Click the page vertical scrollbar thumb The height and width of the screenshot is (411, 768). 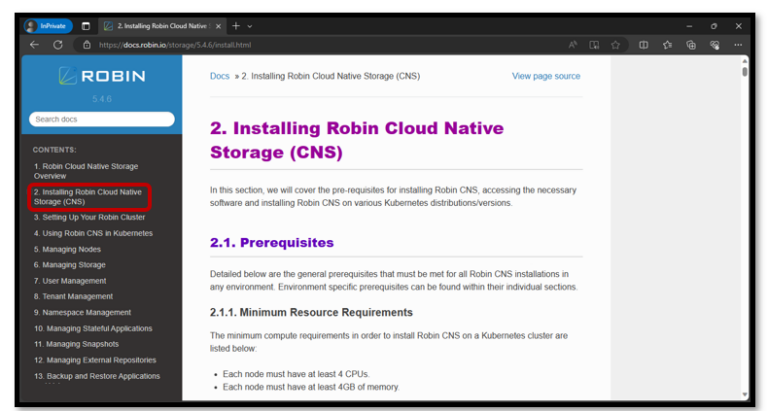(x=744, y=72)
